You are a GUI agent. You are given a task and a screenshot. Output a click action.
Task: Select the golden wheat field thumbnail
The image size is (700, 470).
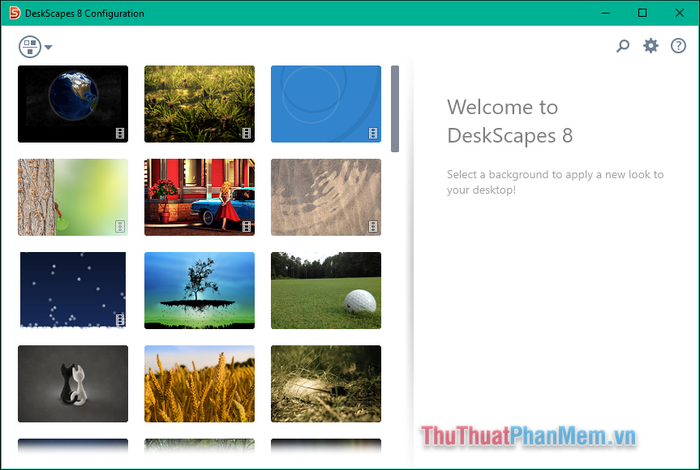tap(200, 384)
